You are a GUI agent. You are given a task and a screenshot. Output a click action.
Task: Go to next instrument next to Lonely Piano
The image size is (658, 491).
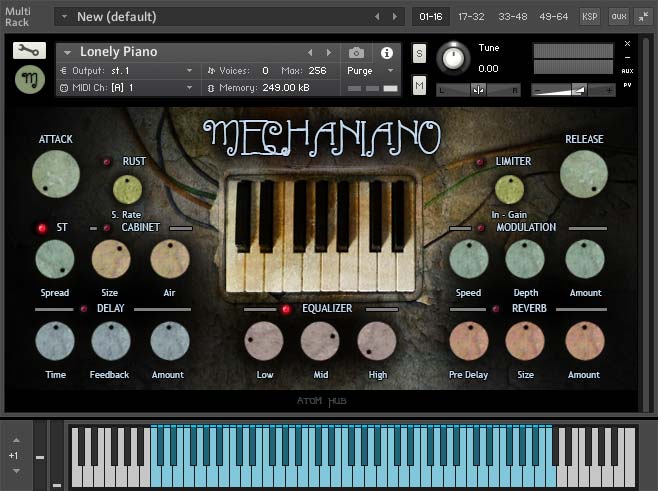pyautogui.click(x=329, y=52)
